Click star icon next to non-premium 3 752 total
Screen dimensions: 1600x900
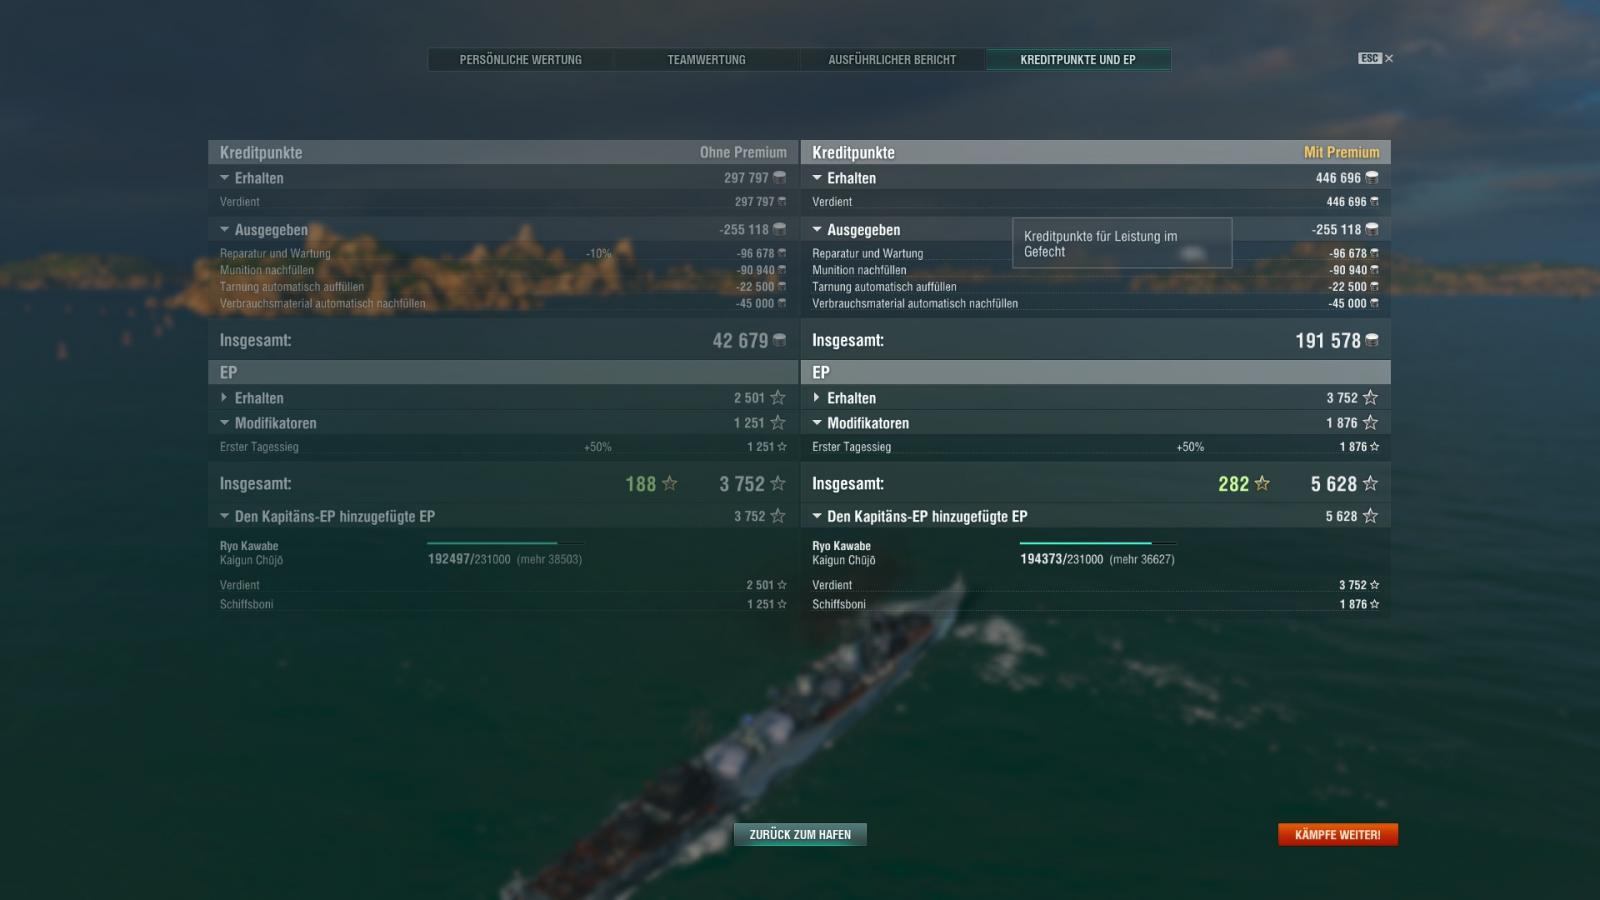point(778,484)
